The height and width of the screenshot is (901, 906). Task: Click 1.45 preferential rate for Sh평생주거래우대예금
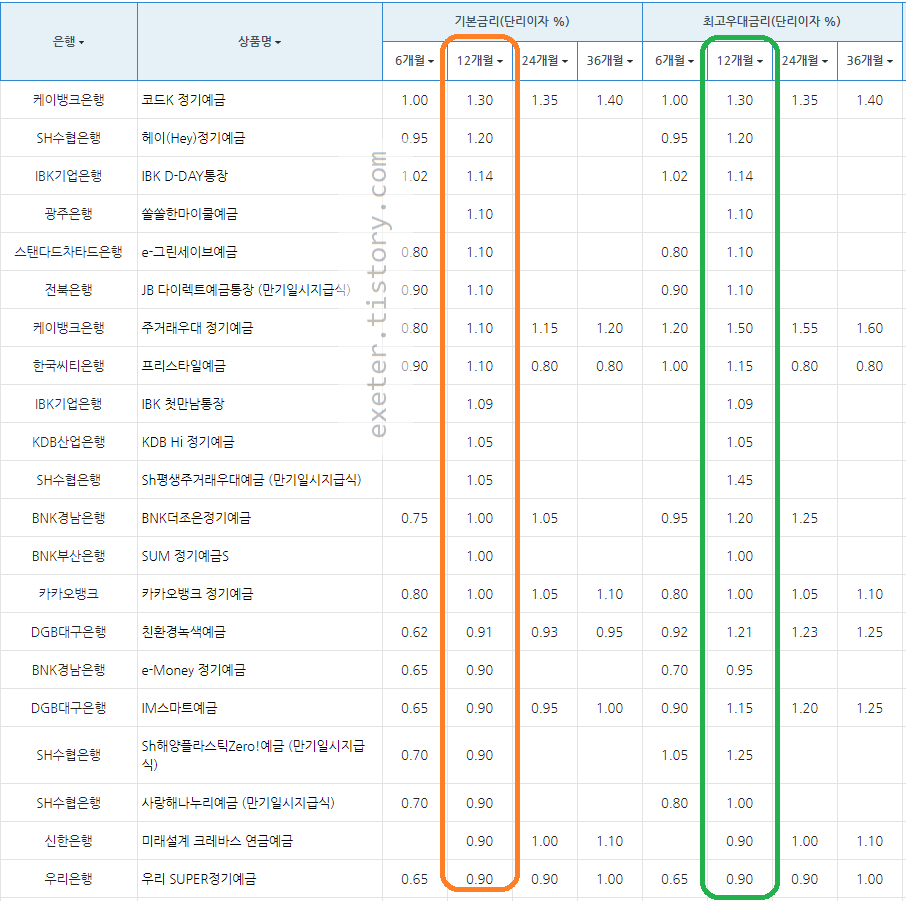point(740,480)
